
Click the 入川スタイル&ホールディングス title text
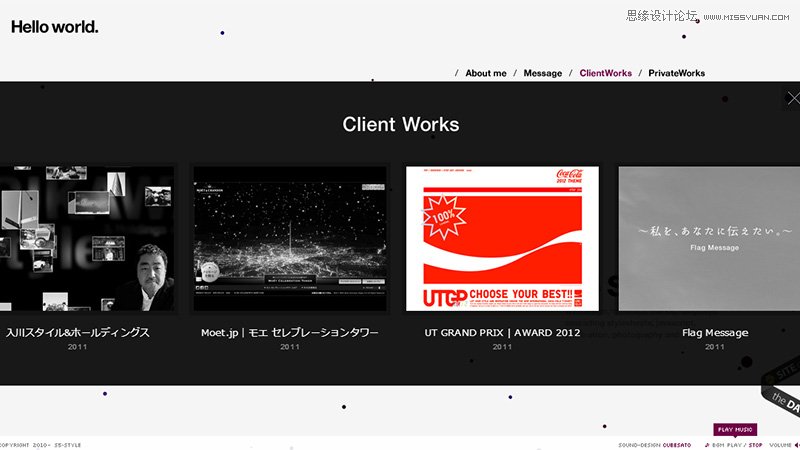click(78, 333)
